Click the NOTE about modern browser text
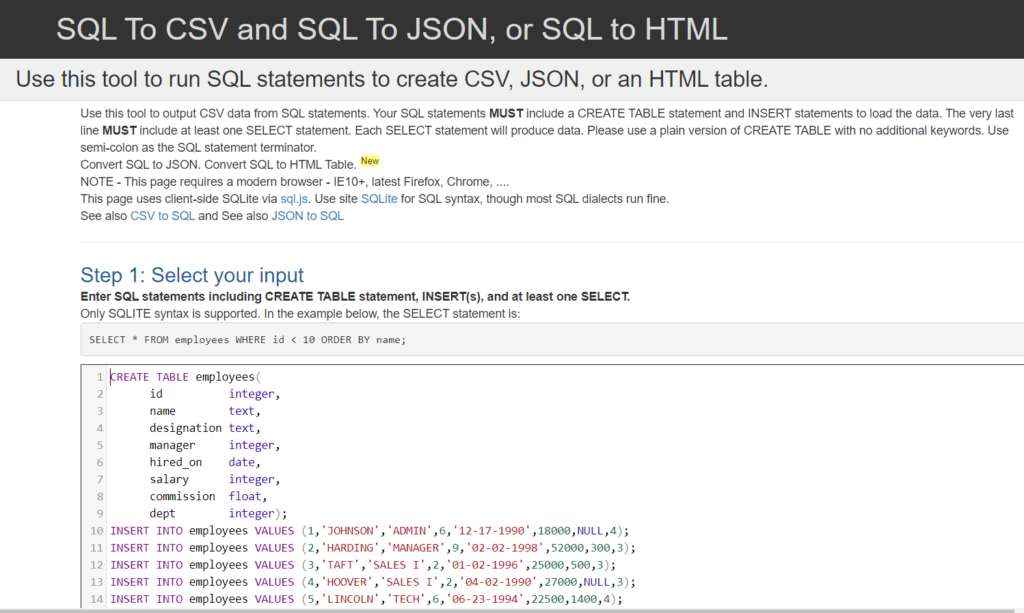 (295, 182)
